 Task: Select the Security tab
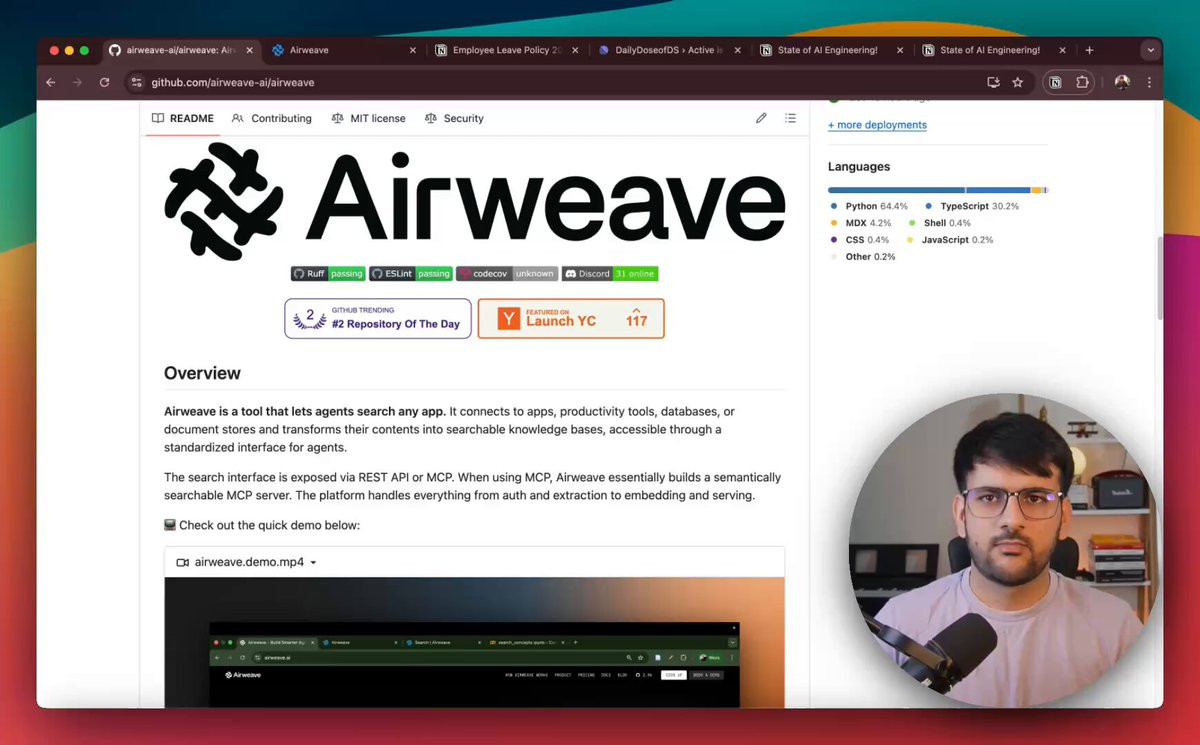click(x=454, y=118)
